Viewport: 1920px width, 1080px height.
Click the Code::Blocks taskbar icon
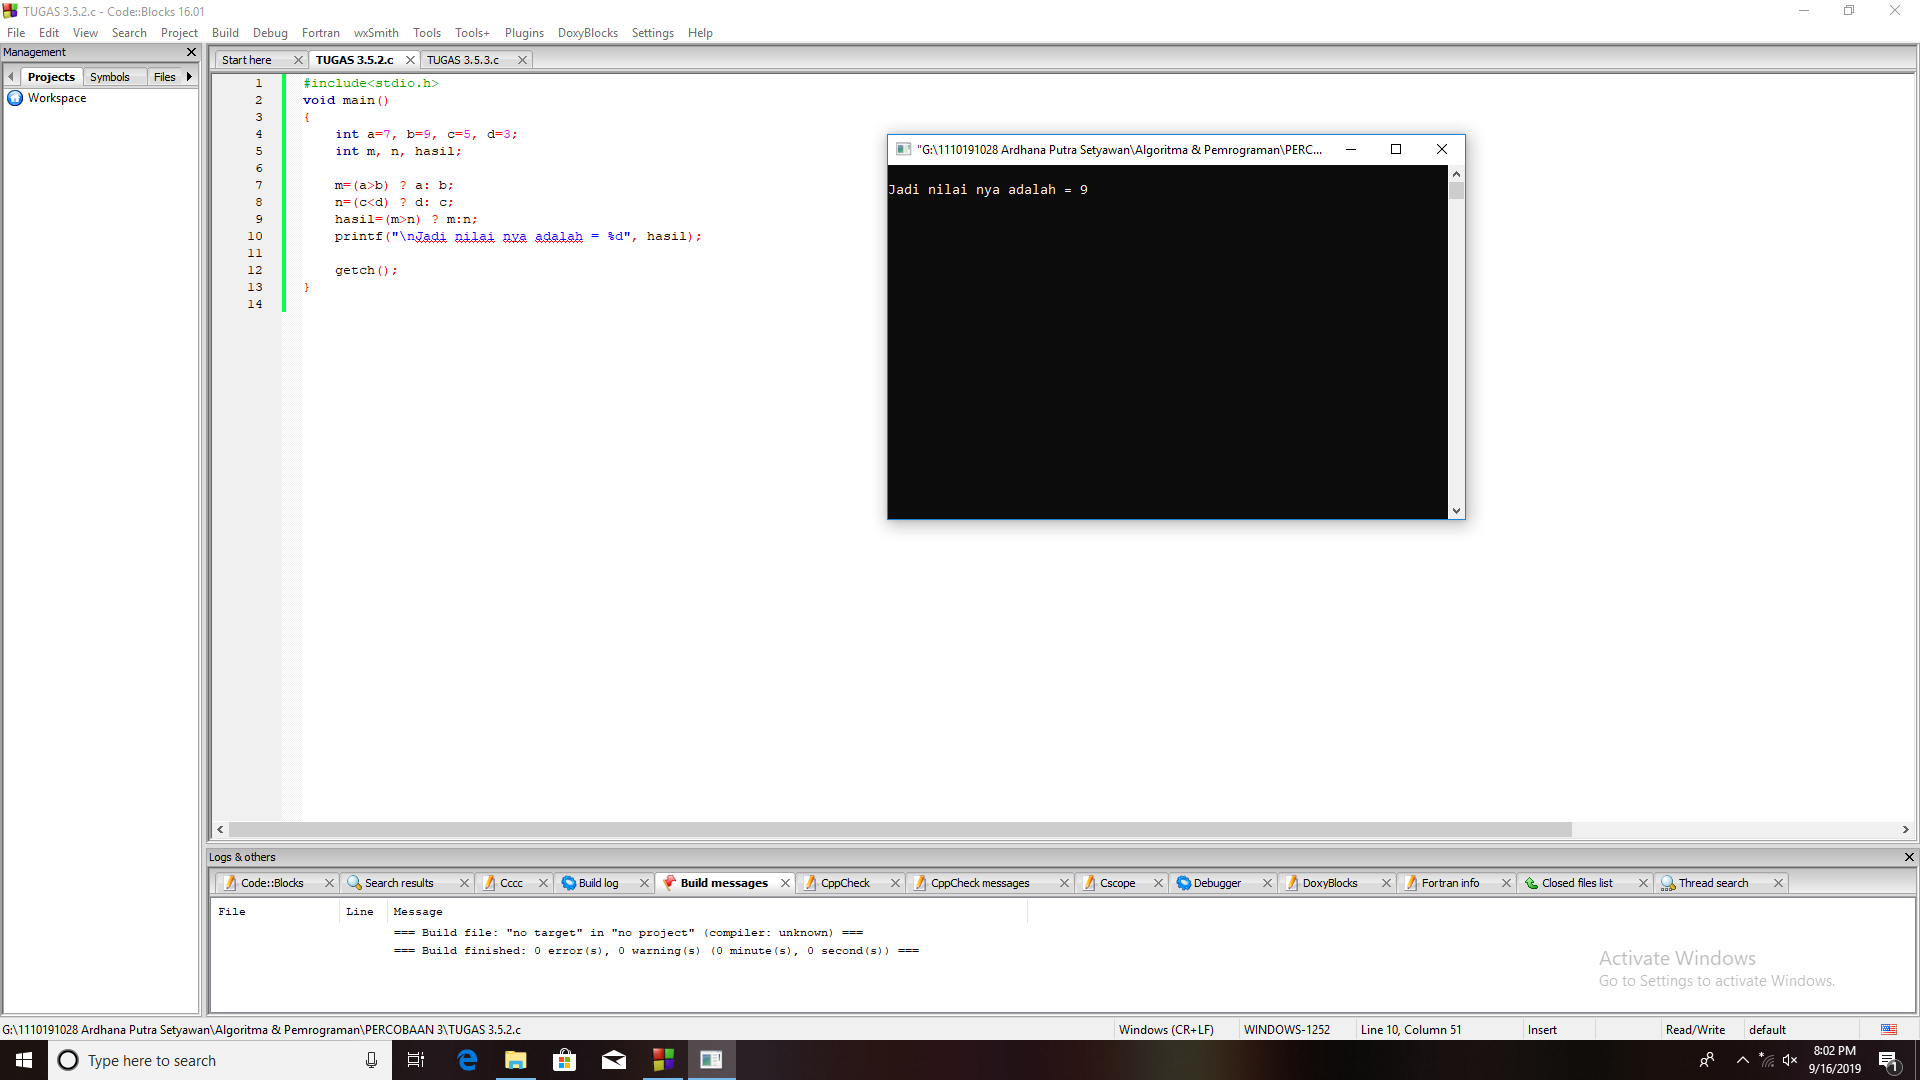tap(663, 1060)
